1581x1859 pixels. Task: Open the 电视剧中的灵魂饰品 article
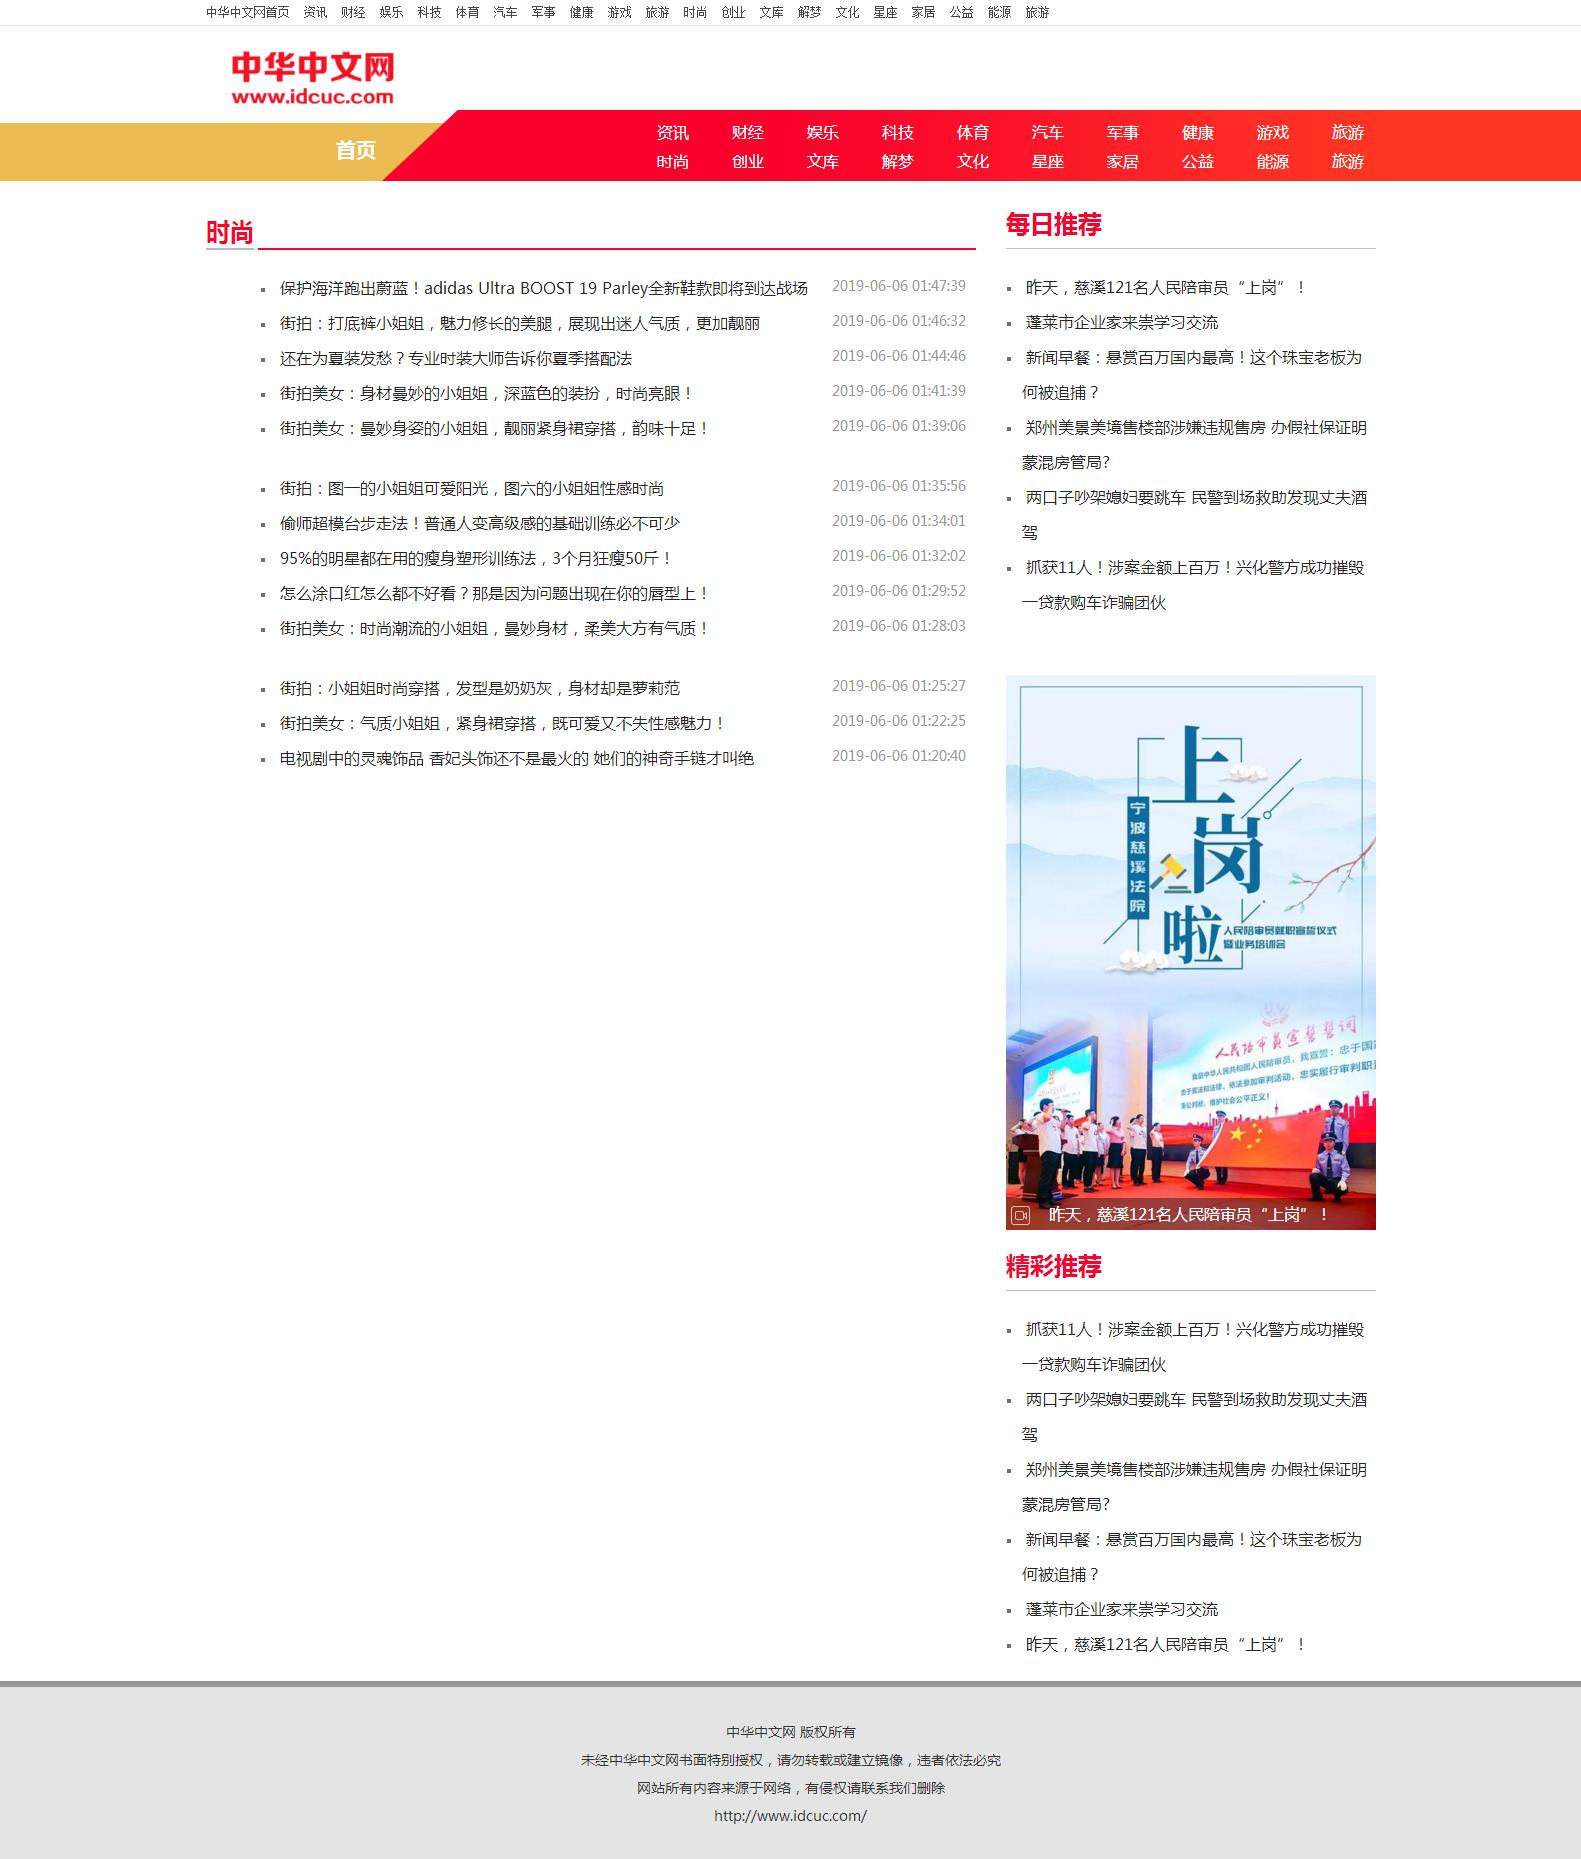click(516, 758)
